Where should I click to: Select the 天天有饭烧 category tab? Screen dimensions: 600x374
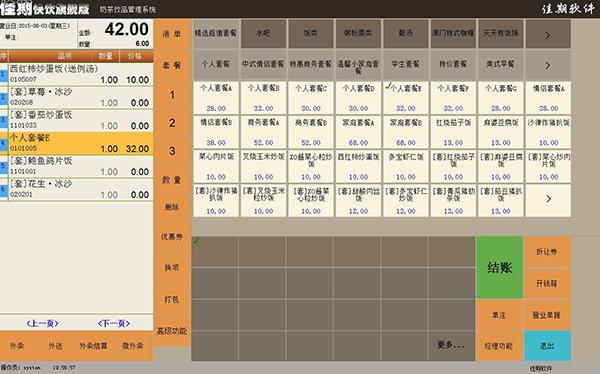[x=501, y=34]
